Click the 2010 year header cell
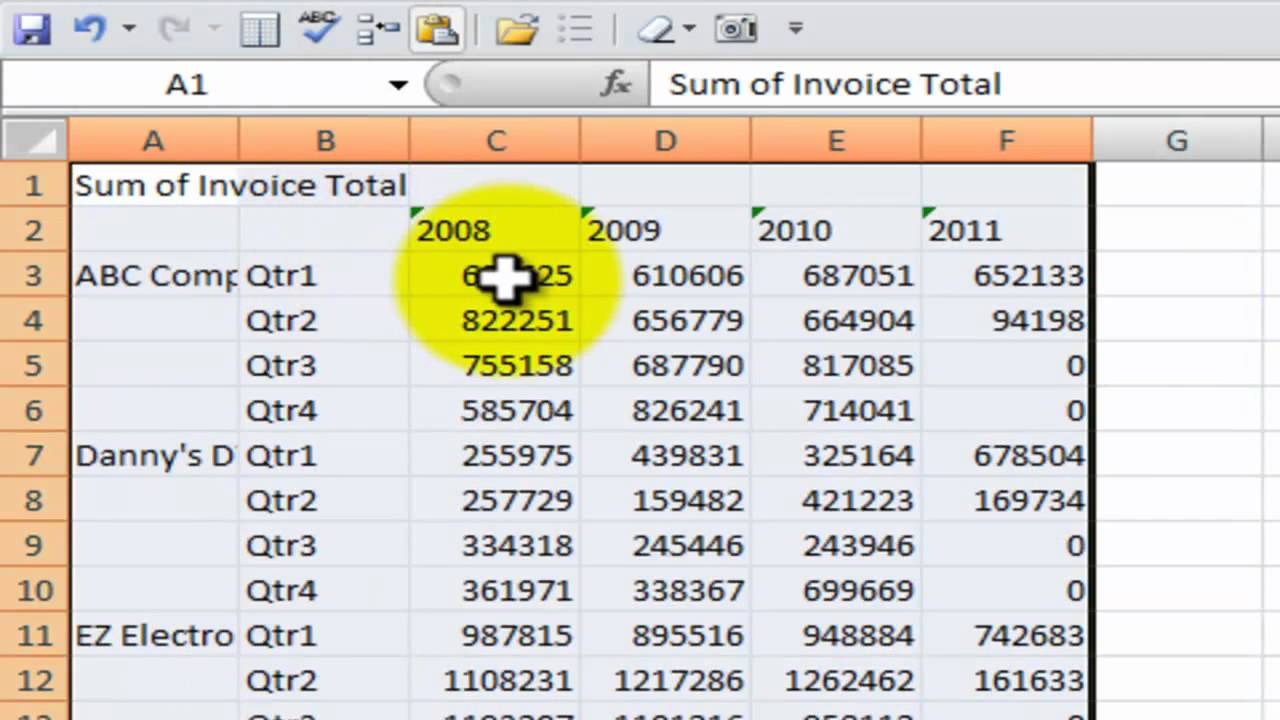 pos(836,230)
